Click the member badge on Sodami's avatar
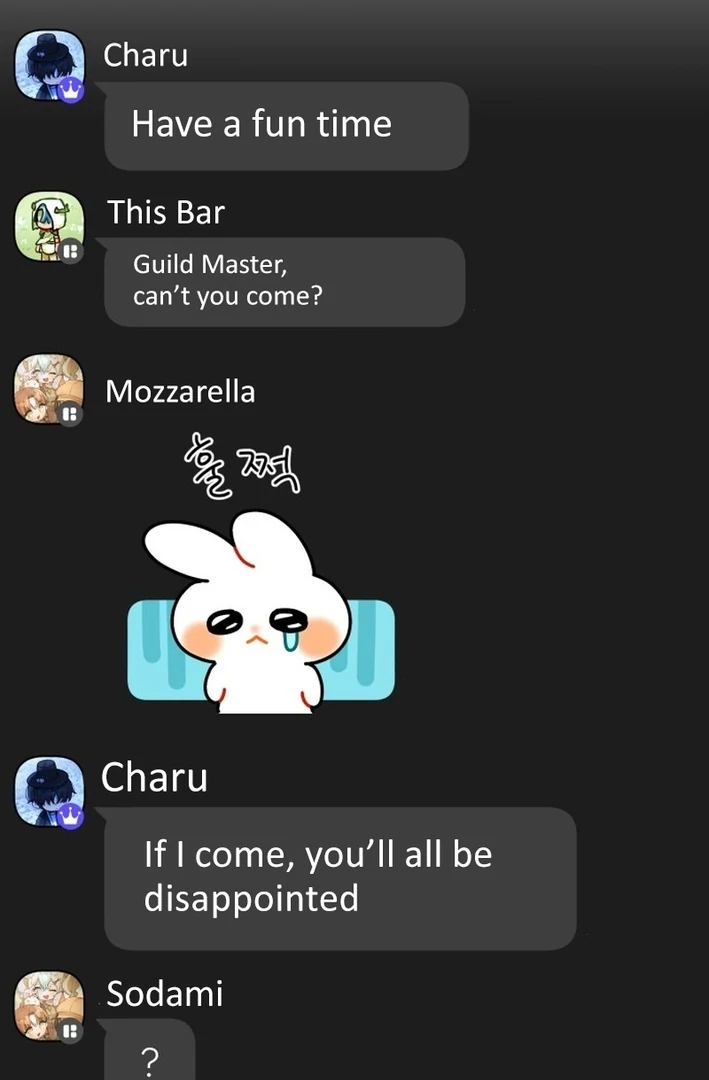The height and width of the screenshot is (1080, 709). coord(70,1031)
